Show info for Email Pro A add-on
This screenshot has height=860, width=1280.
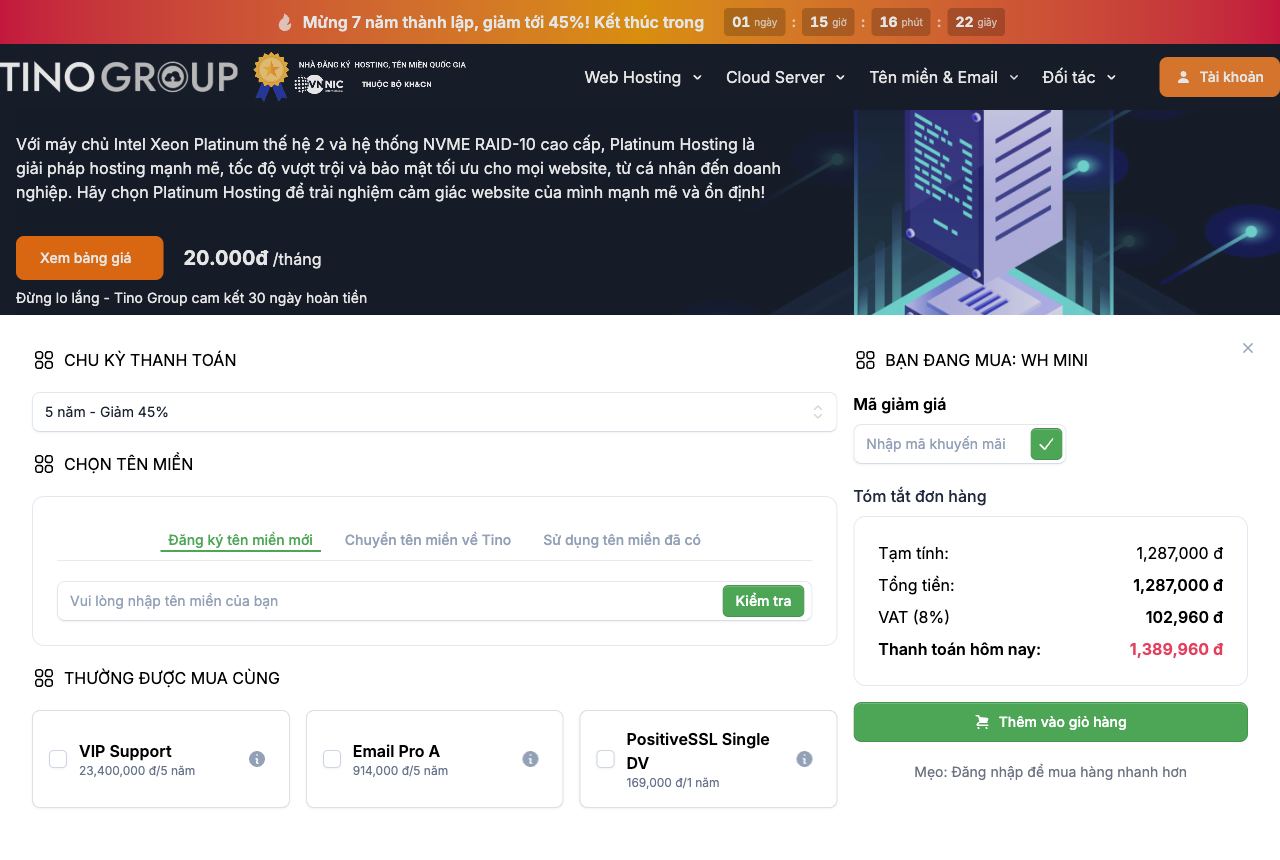click(x=530, y=759)
